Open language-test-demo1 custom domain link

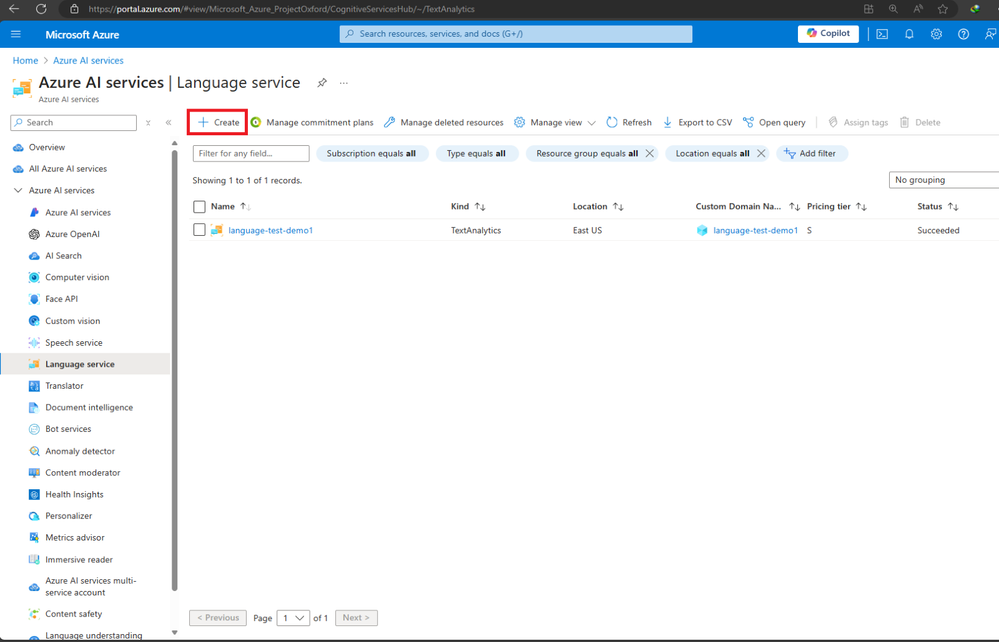(755, 231)
